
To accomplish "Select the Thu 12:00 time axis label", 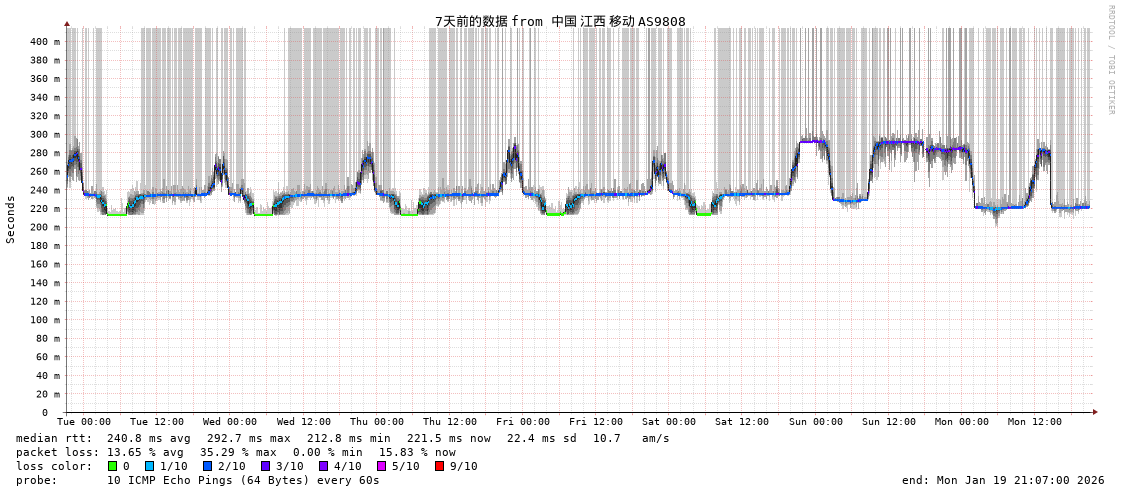I will [x=450, y=422].
